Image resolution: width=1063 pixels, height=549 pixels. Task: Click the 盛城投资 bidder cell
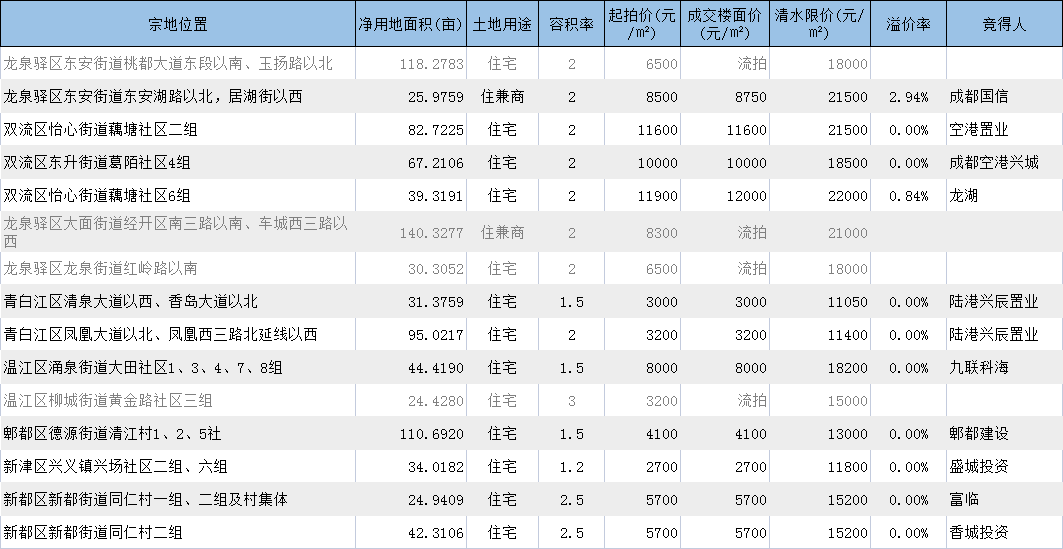1005,466
